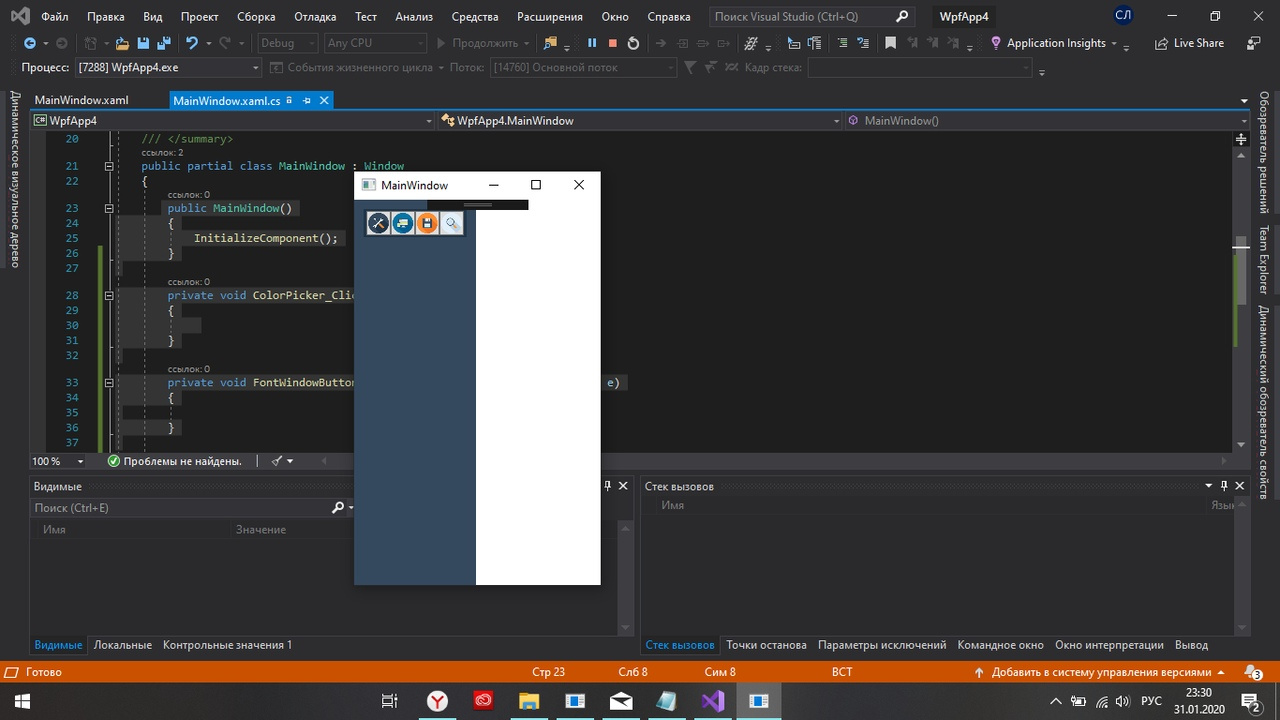
Task: Open the Обозреватель решений side panel
Action: pyautogui.click(x=1264, y=152)
